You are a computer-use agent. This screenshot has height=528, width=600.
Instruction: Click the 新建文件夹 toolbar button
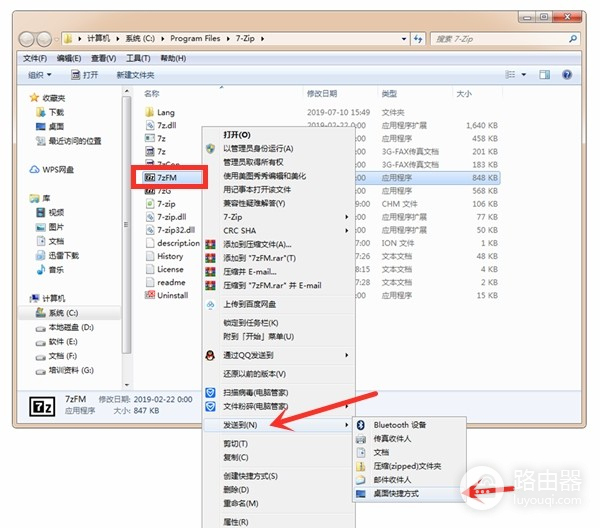pyautogui.click(x=135, y=75)
